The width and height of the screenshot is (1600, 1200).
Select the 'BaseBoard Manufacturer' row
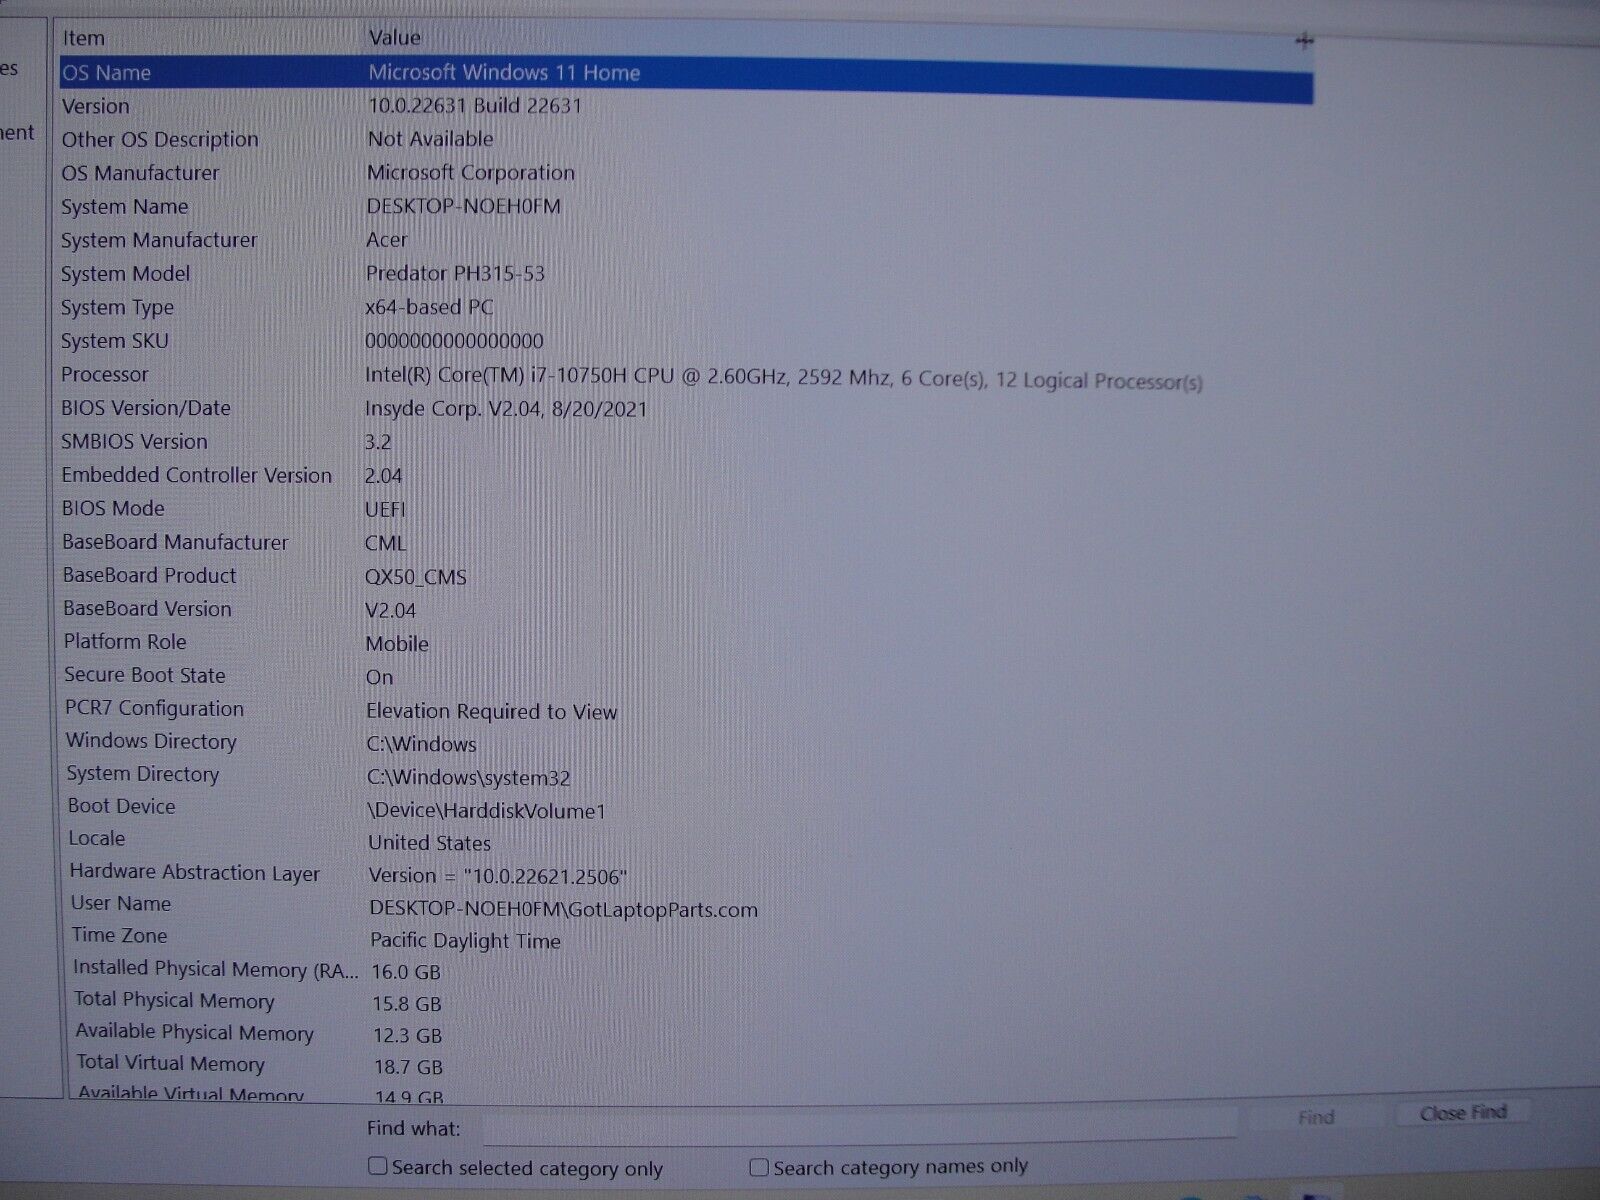pos(686,542)
